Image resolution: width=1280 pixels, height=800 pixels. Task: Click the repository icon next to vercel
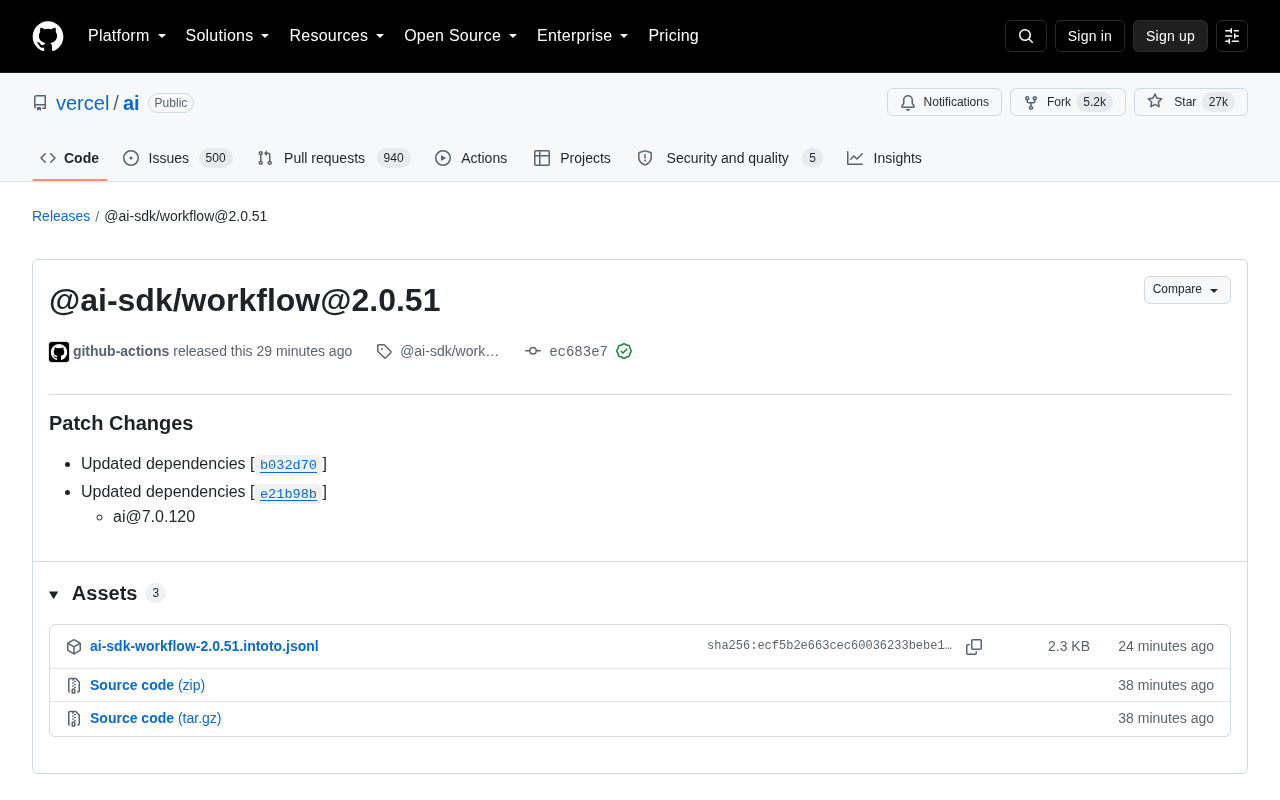pos(40,103)
